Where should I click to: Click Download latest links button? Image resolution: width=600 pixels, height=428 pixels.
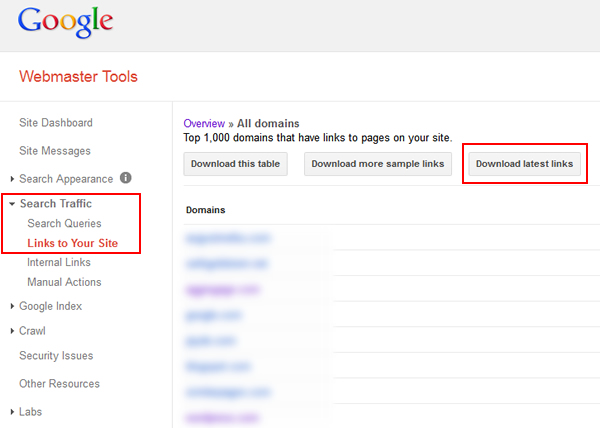pyautogui.click(x=525, y=164)
